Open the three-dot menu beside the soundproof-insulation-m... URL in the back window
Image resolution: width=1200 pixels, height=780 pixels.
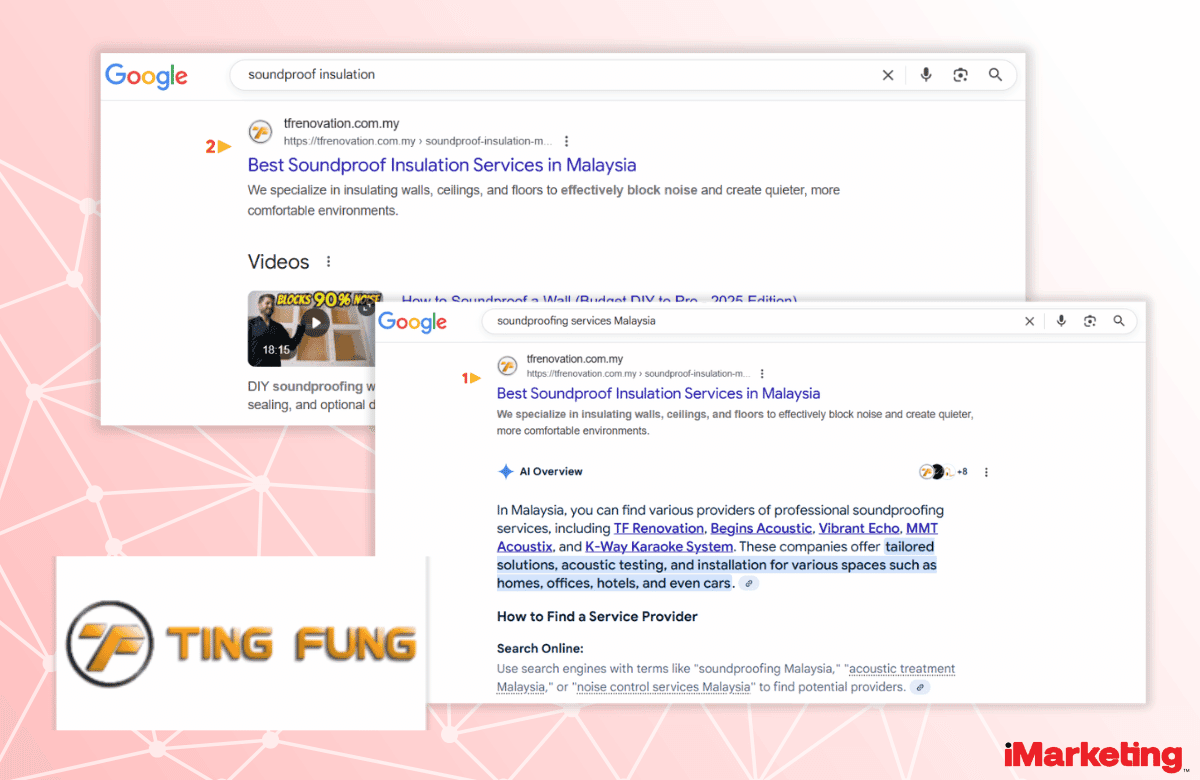[567, 141]
